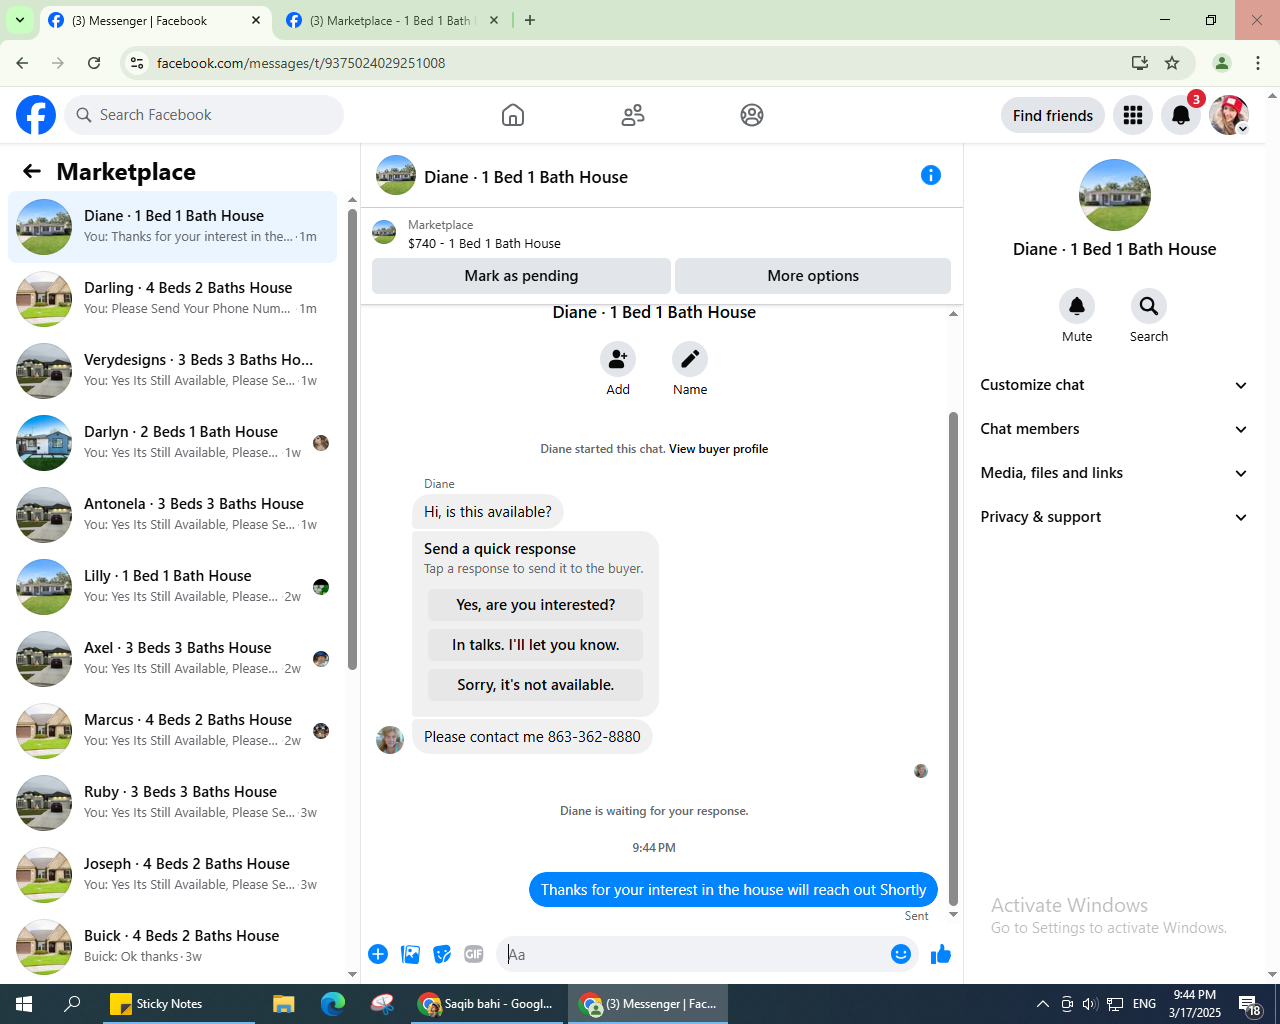Open the Friends icon in top navigation
This screenshot has height=1024, width=1280.
pyautogui.click(x=633, y=115)
